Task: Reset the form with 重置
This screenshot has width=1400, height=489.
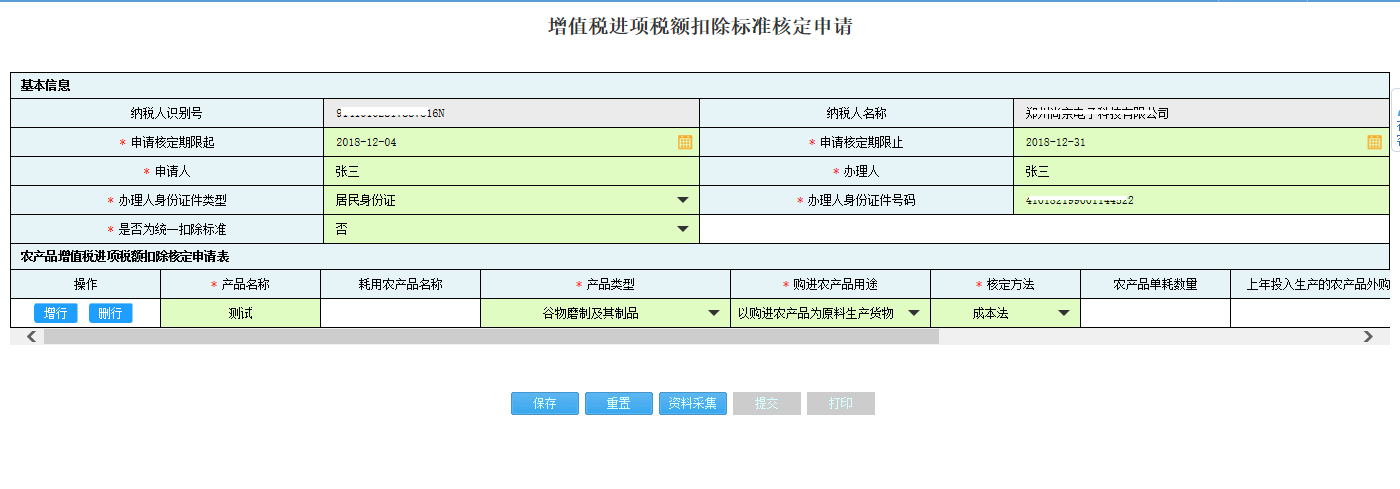Action: [x=618, y=404]
